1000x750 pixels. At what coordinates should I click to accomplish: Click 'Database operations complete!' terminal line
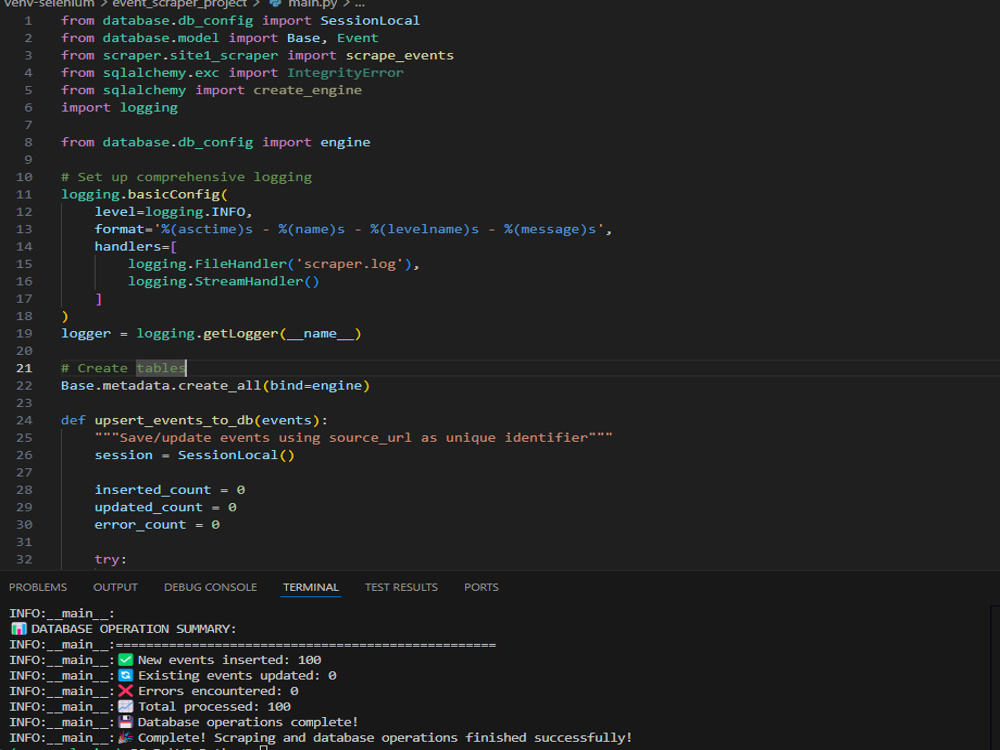point(248,722)
